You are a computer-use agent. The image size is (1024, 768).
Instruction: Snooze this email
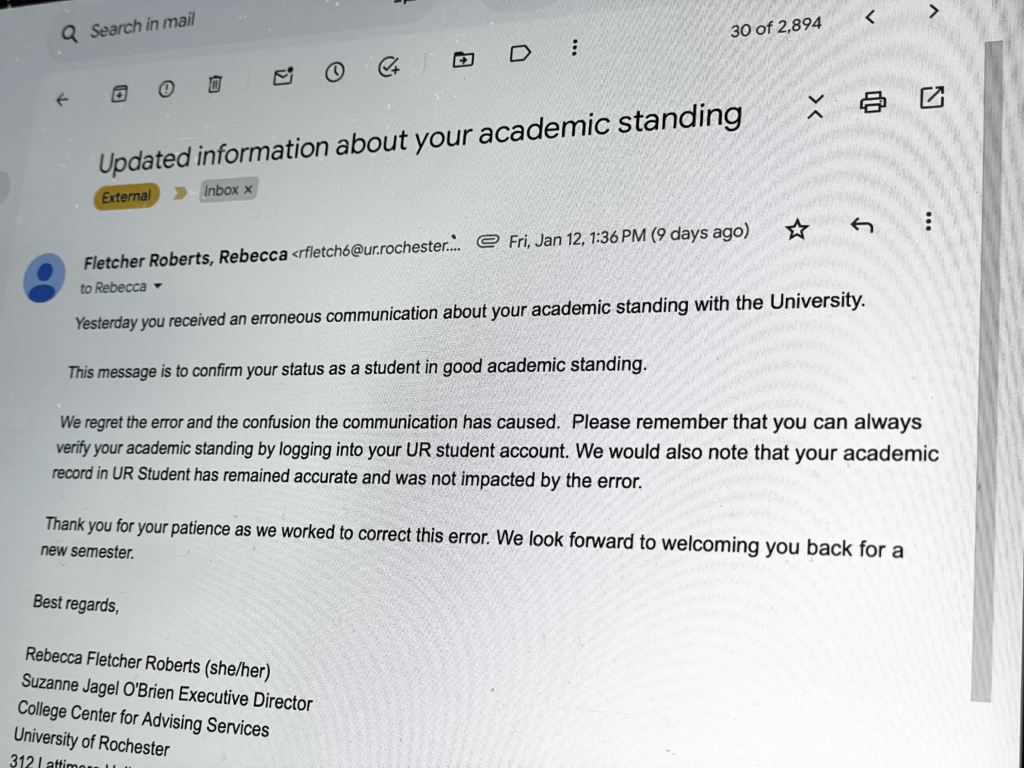click(x=336, y=72)
